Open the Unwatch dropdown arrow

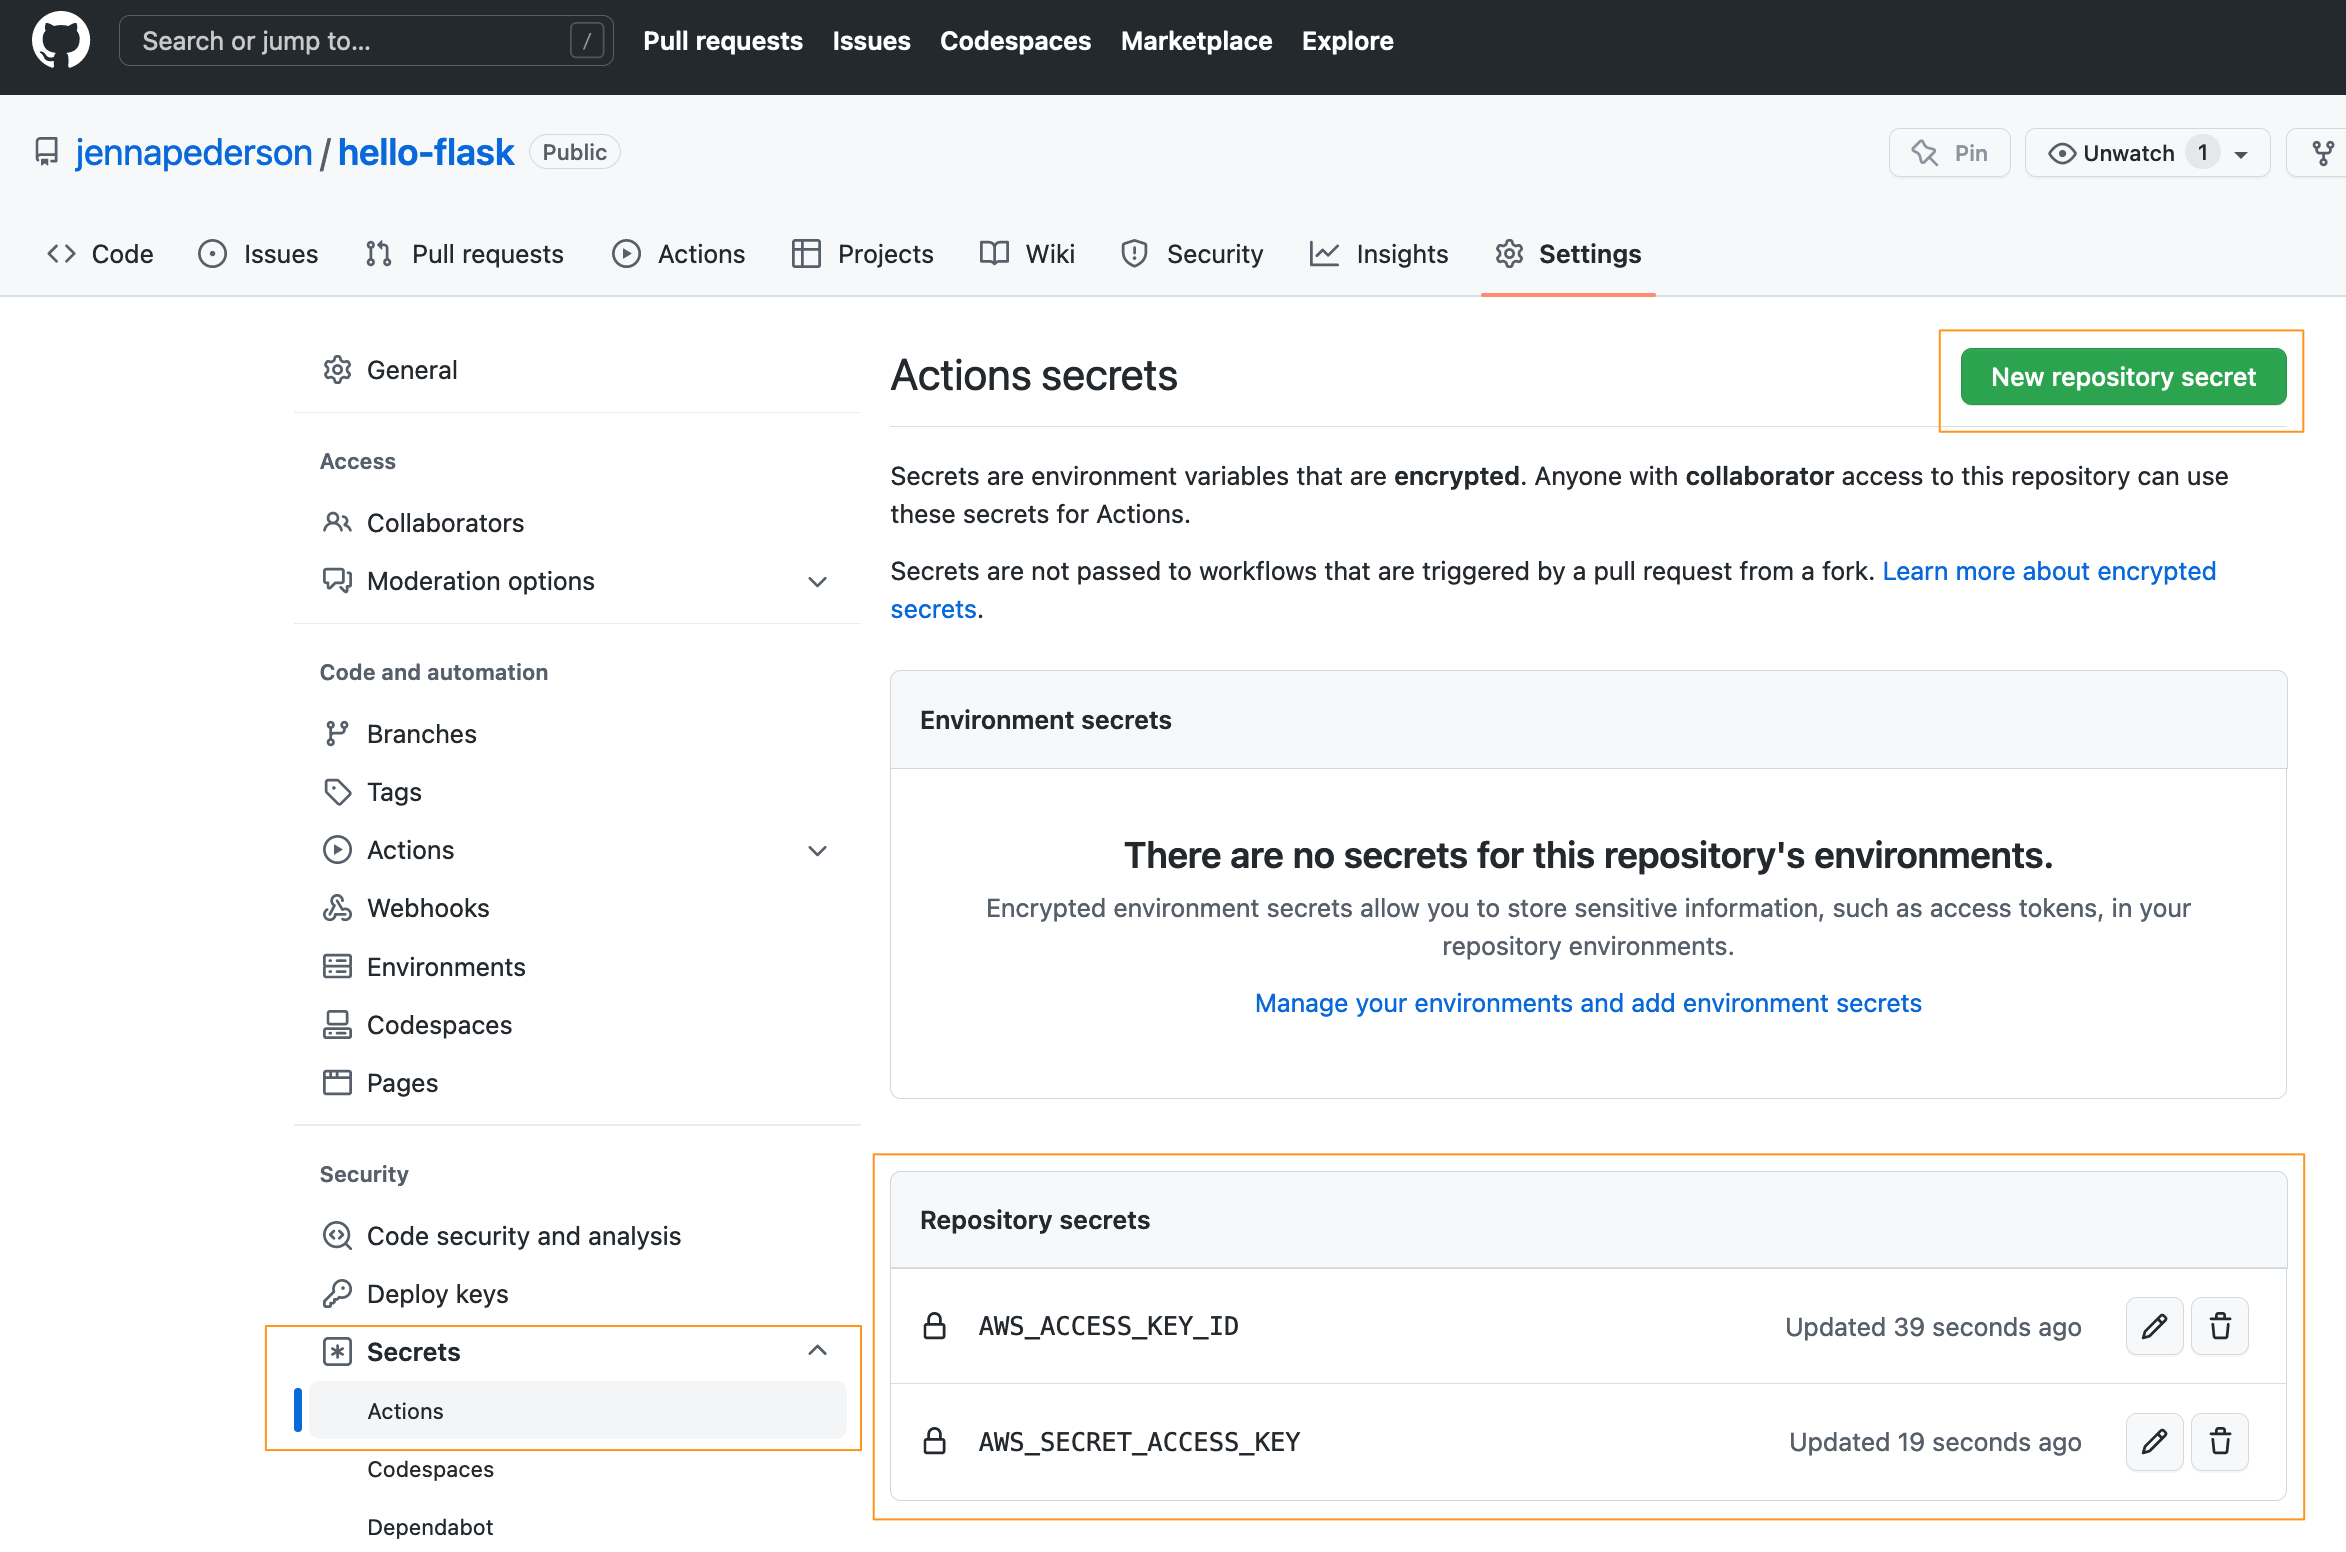pos(2240,154)
